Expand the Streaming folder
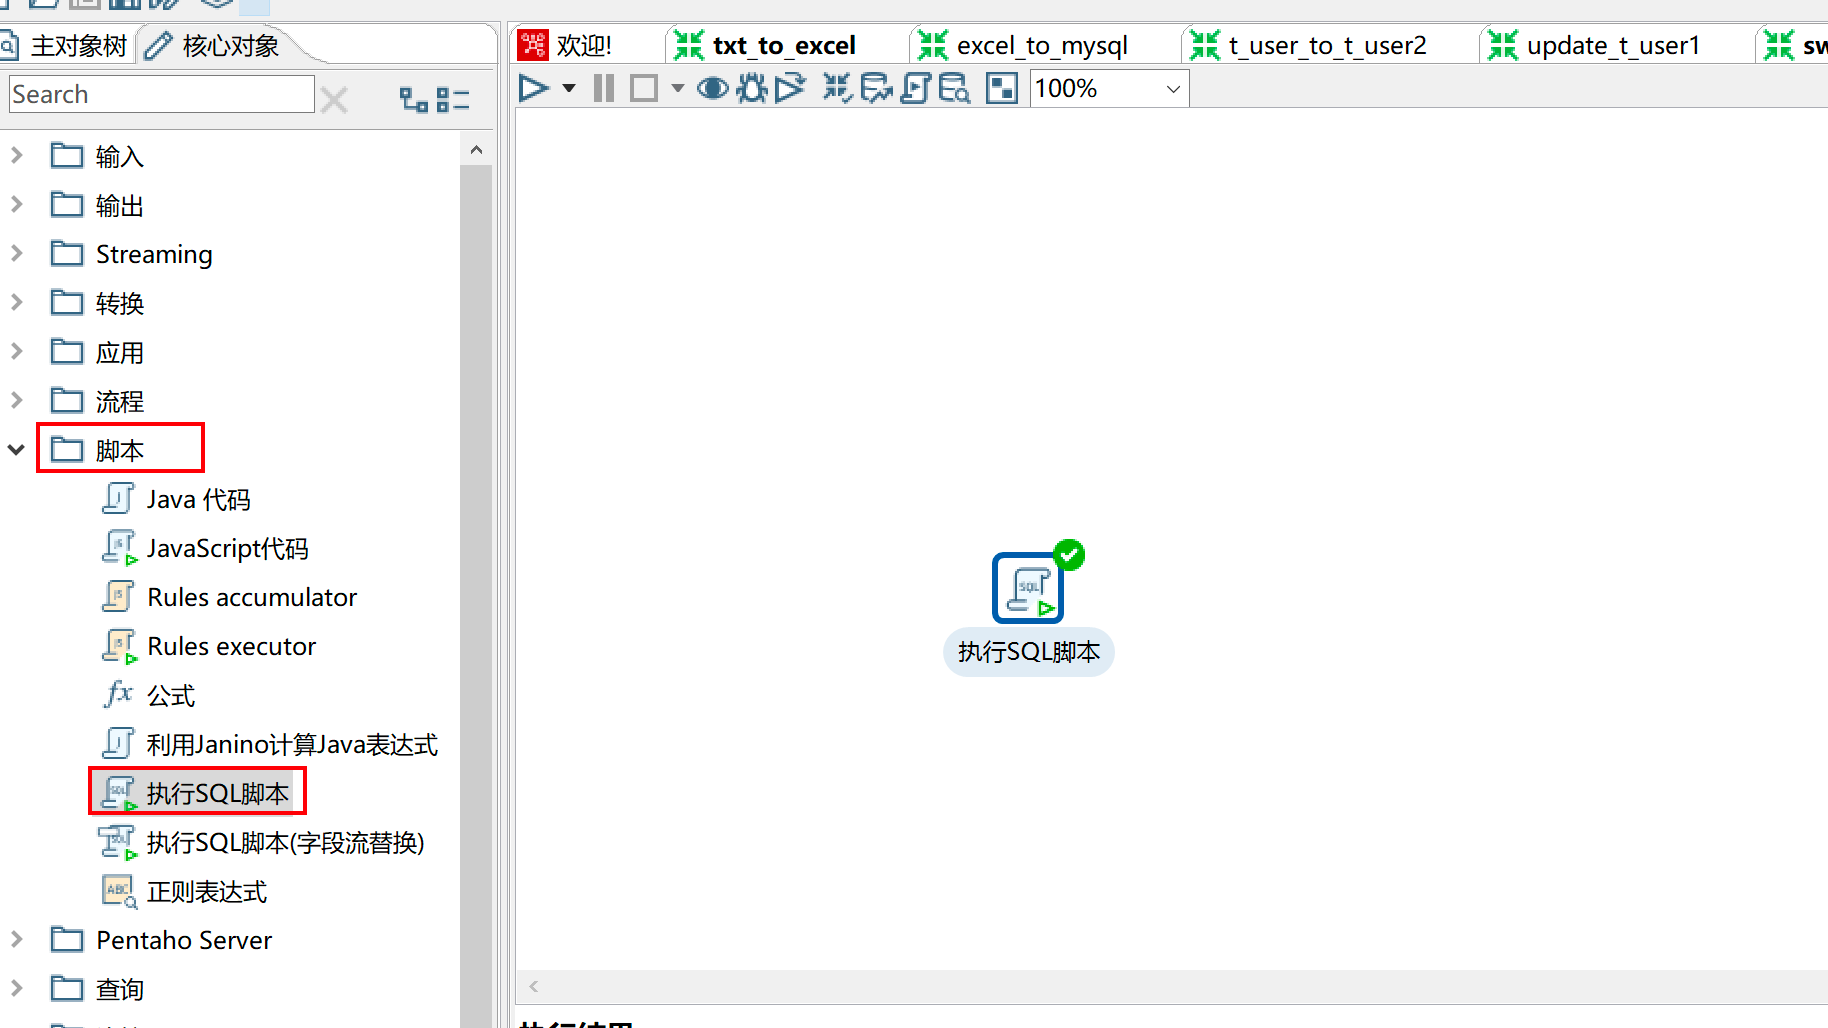Image resolution: width=1828 pixels, height=1028 pixels. [17, 254]
